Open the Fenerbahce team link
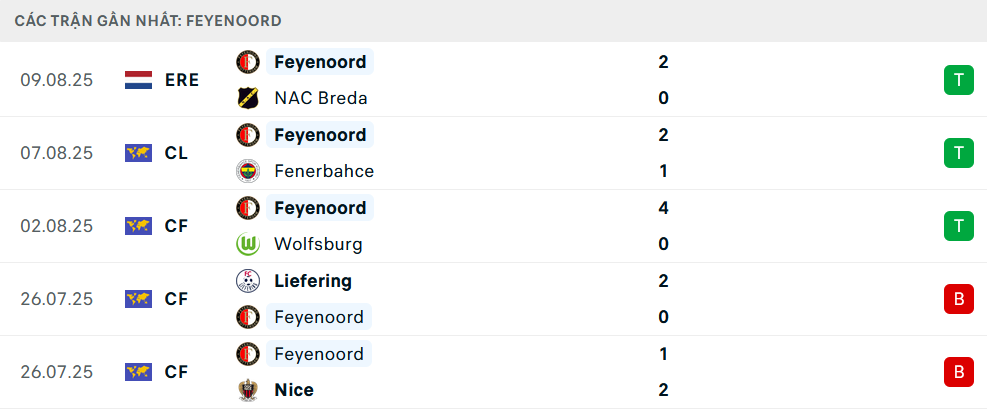This screenshot has width=987, height=410. 323,171
